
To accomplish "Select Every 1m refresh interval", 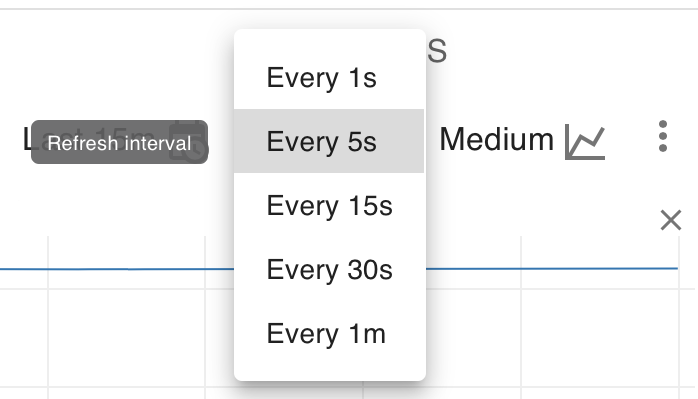I will 329,333.
